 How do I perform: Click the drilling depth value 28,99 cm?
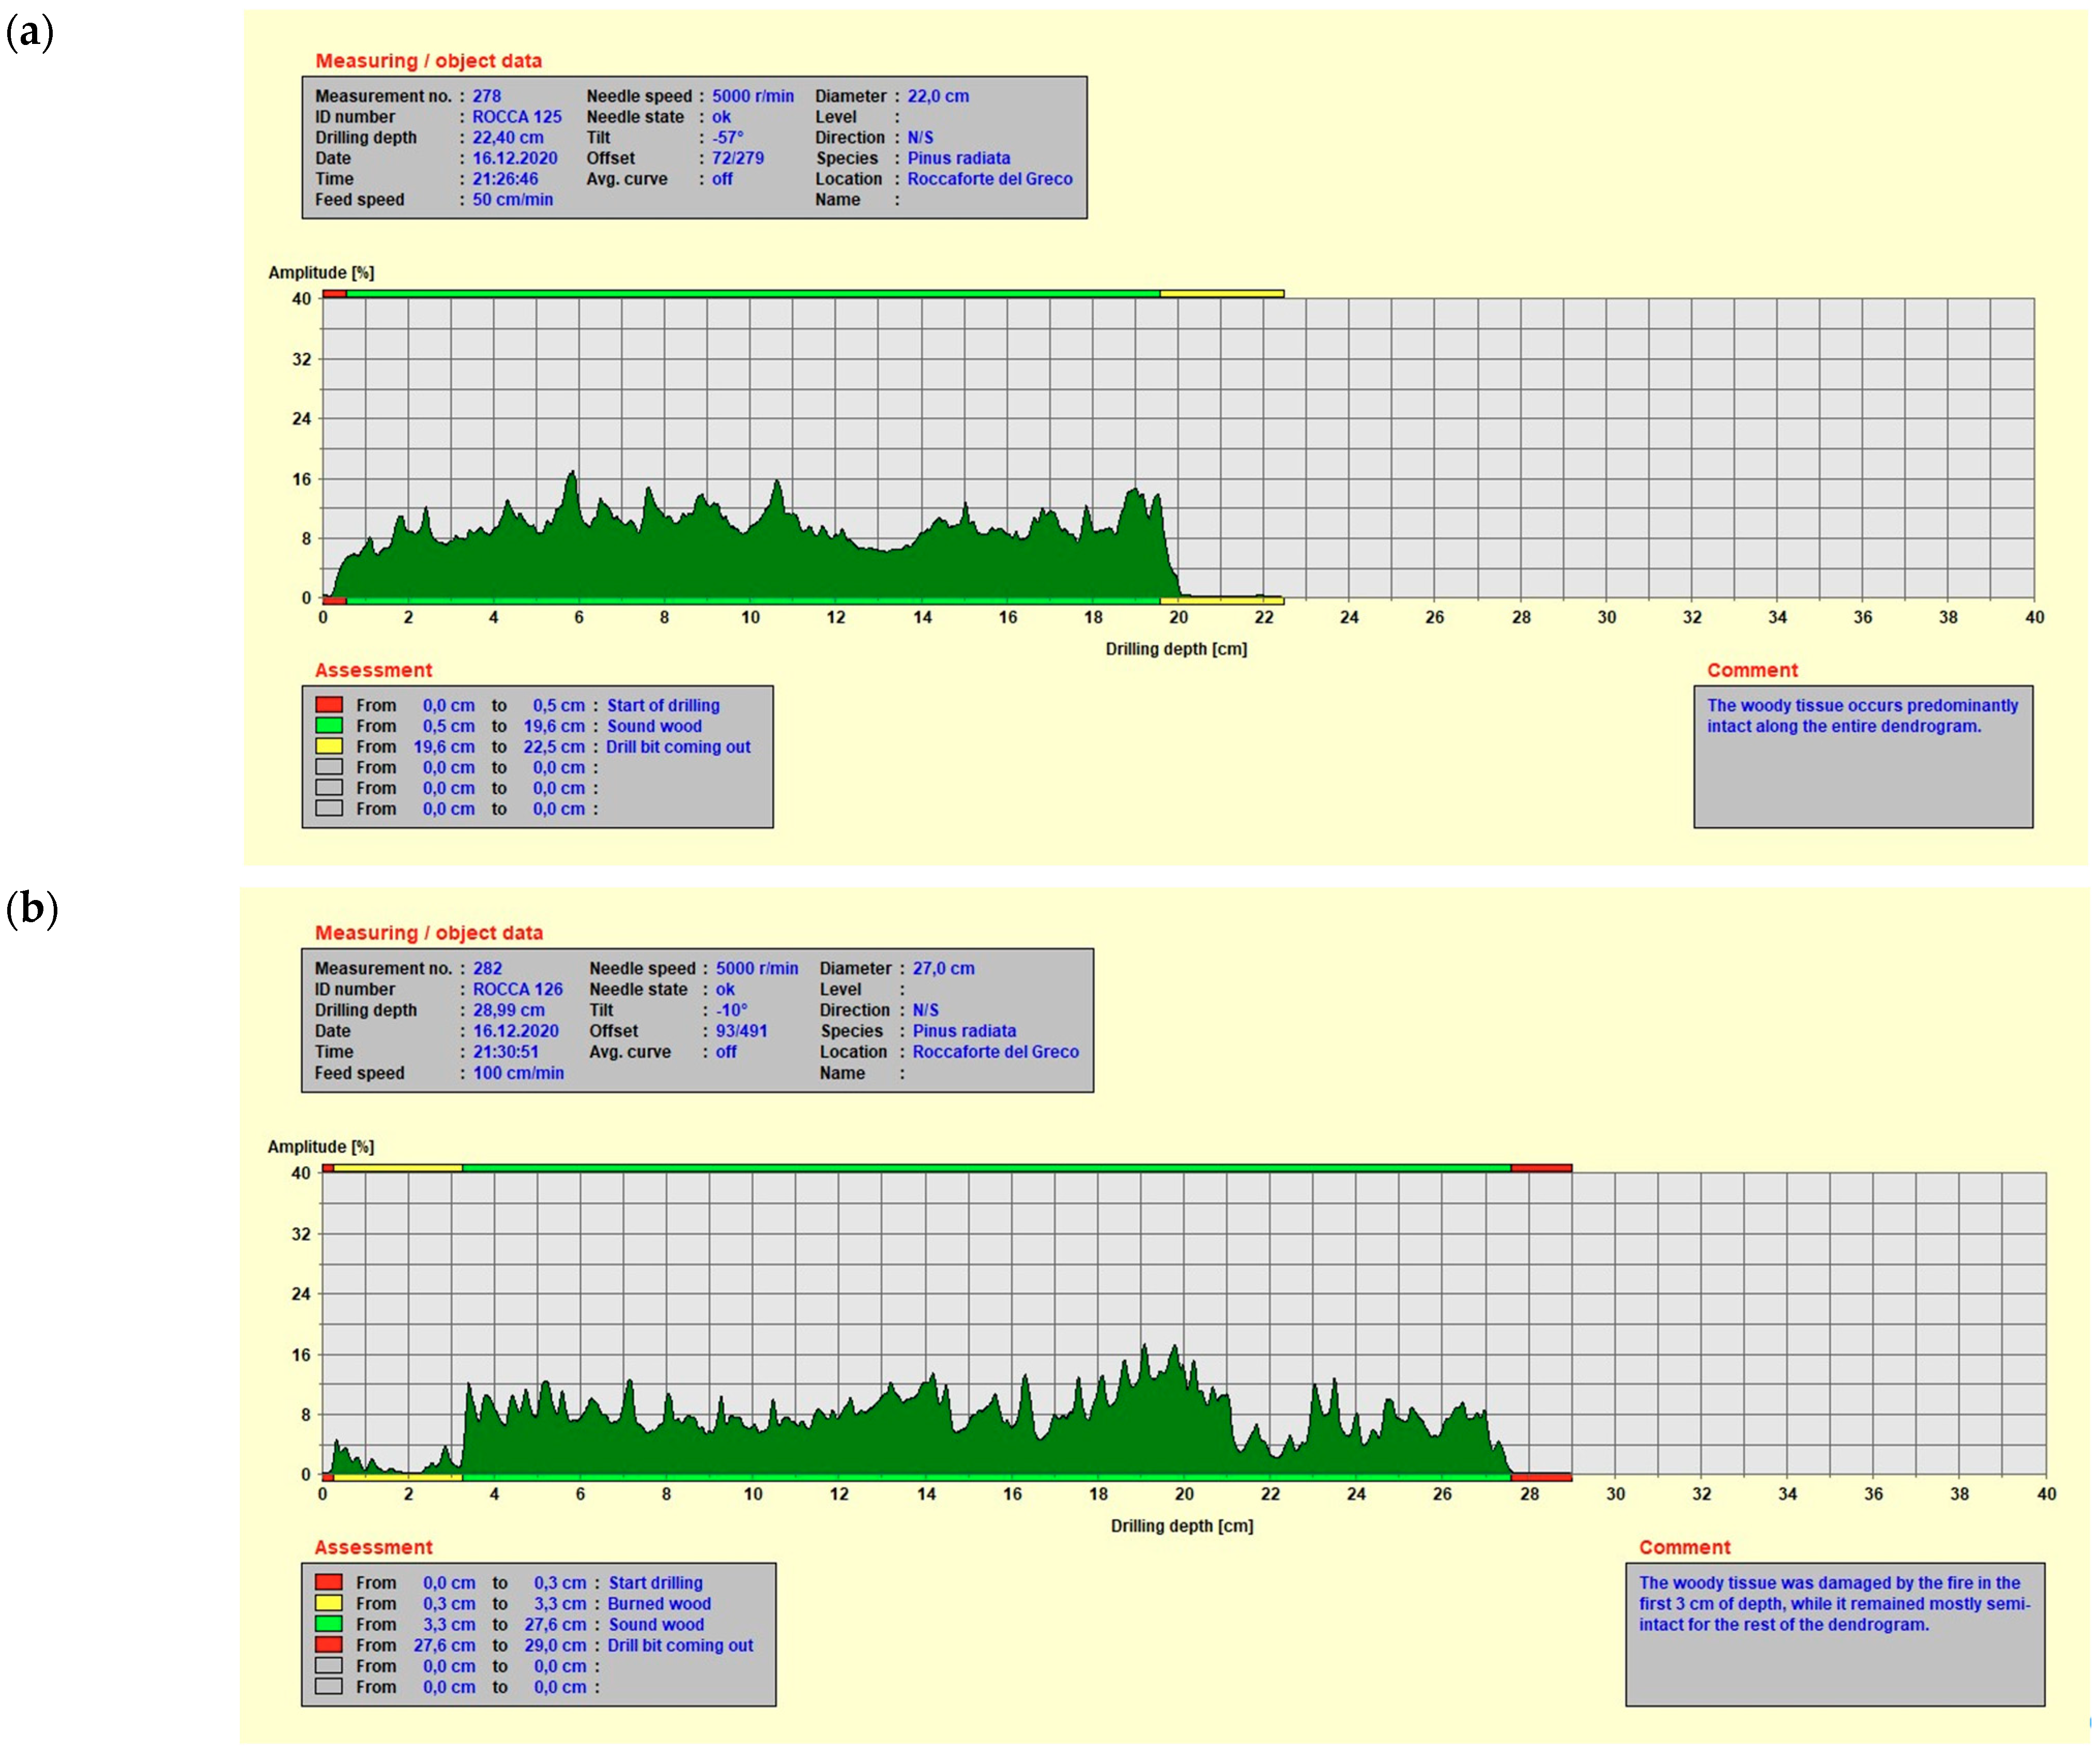[508, 1010]
